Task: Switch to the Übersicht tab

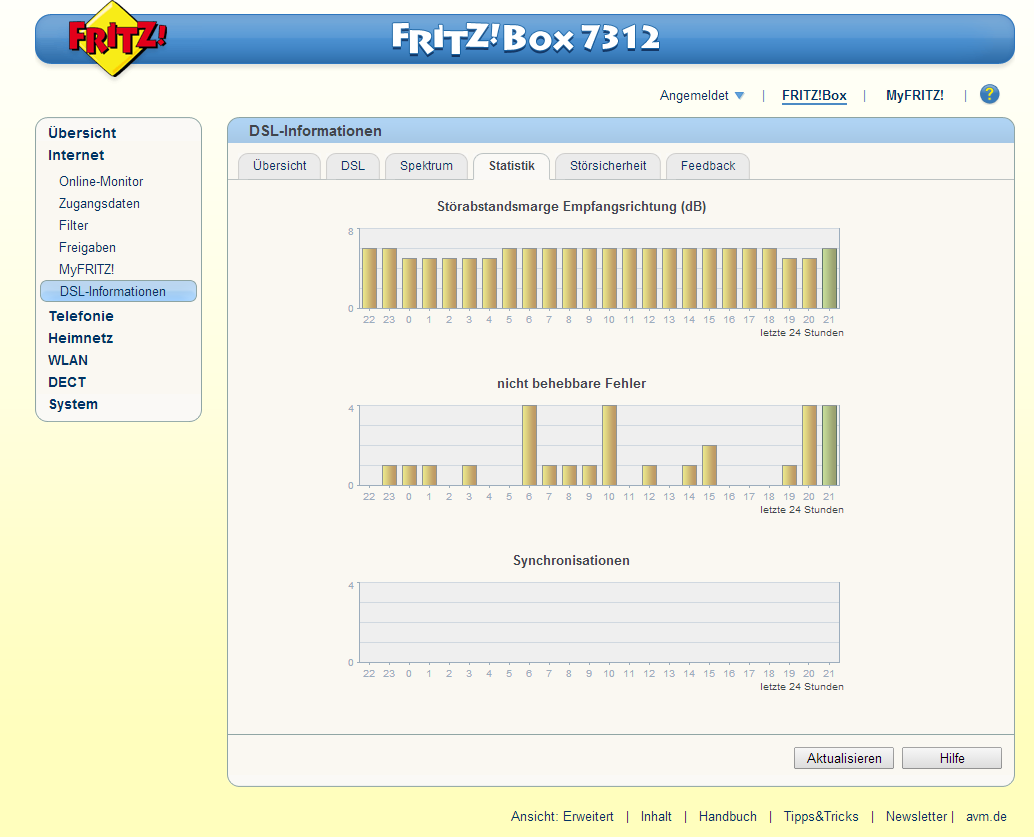Action: tap(280, 166)
